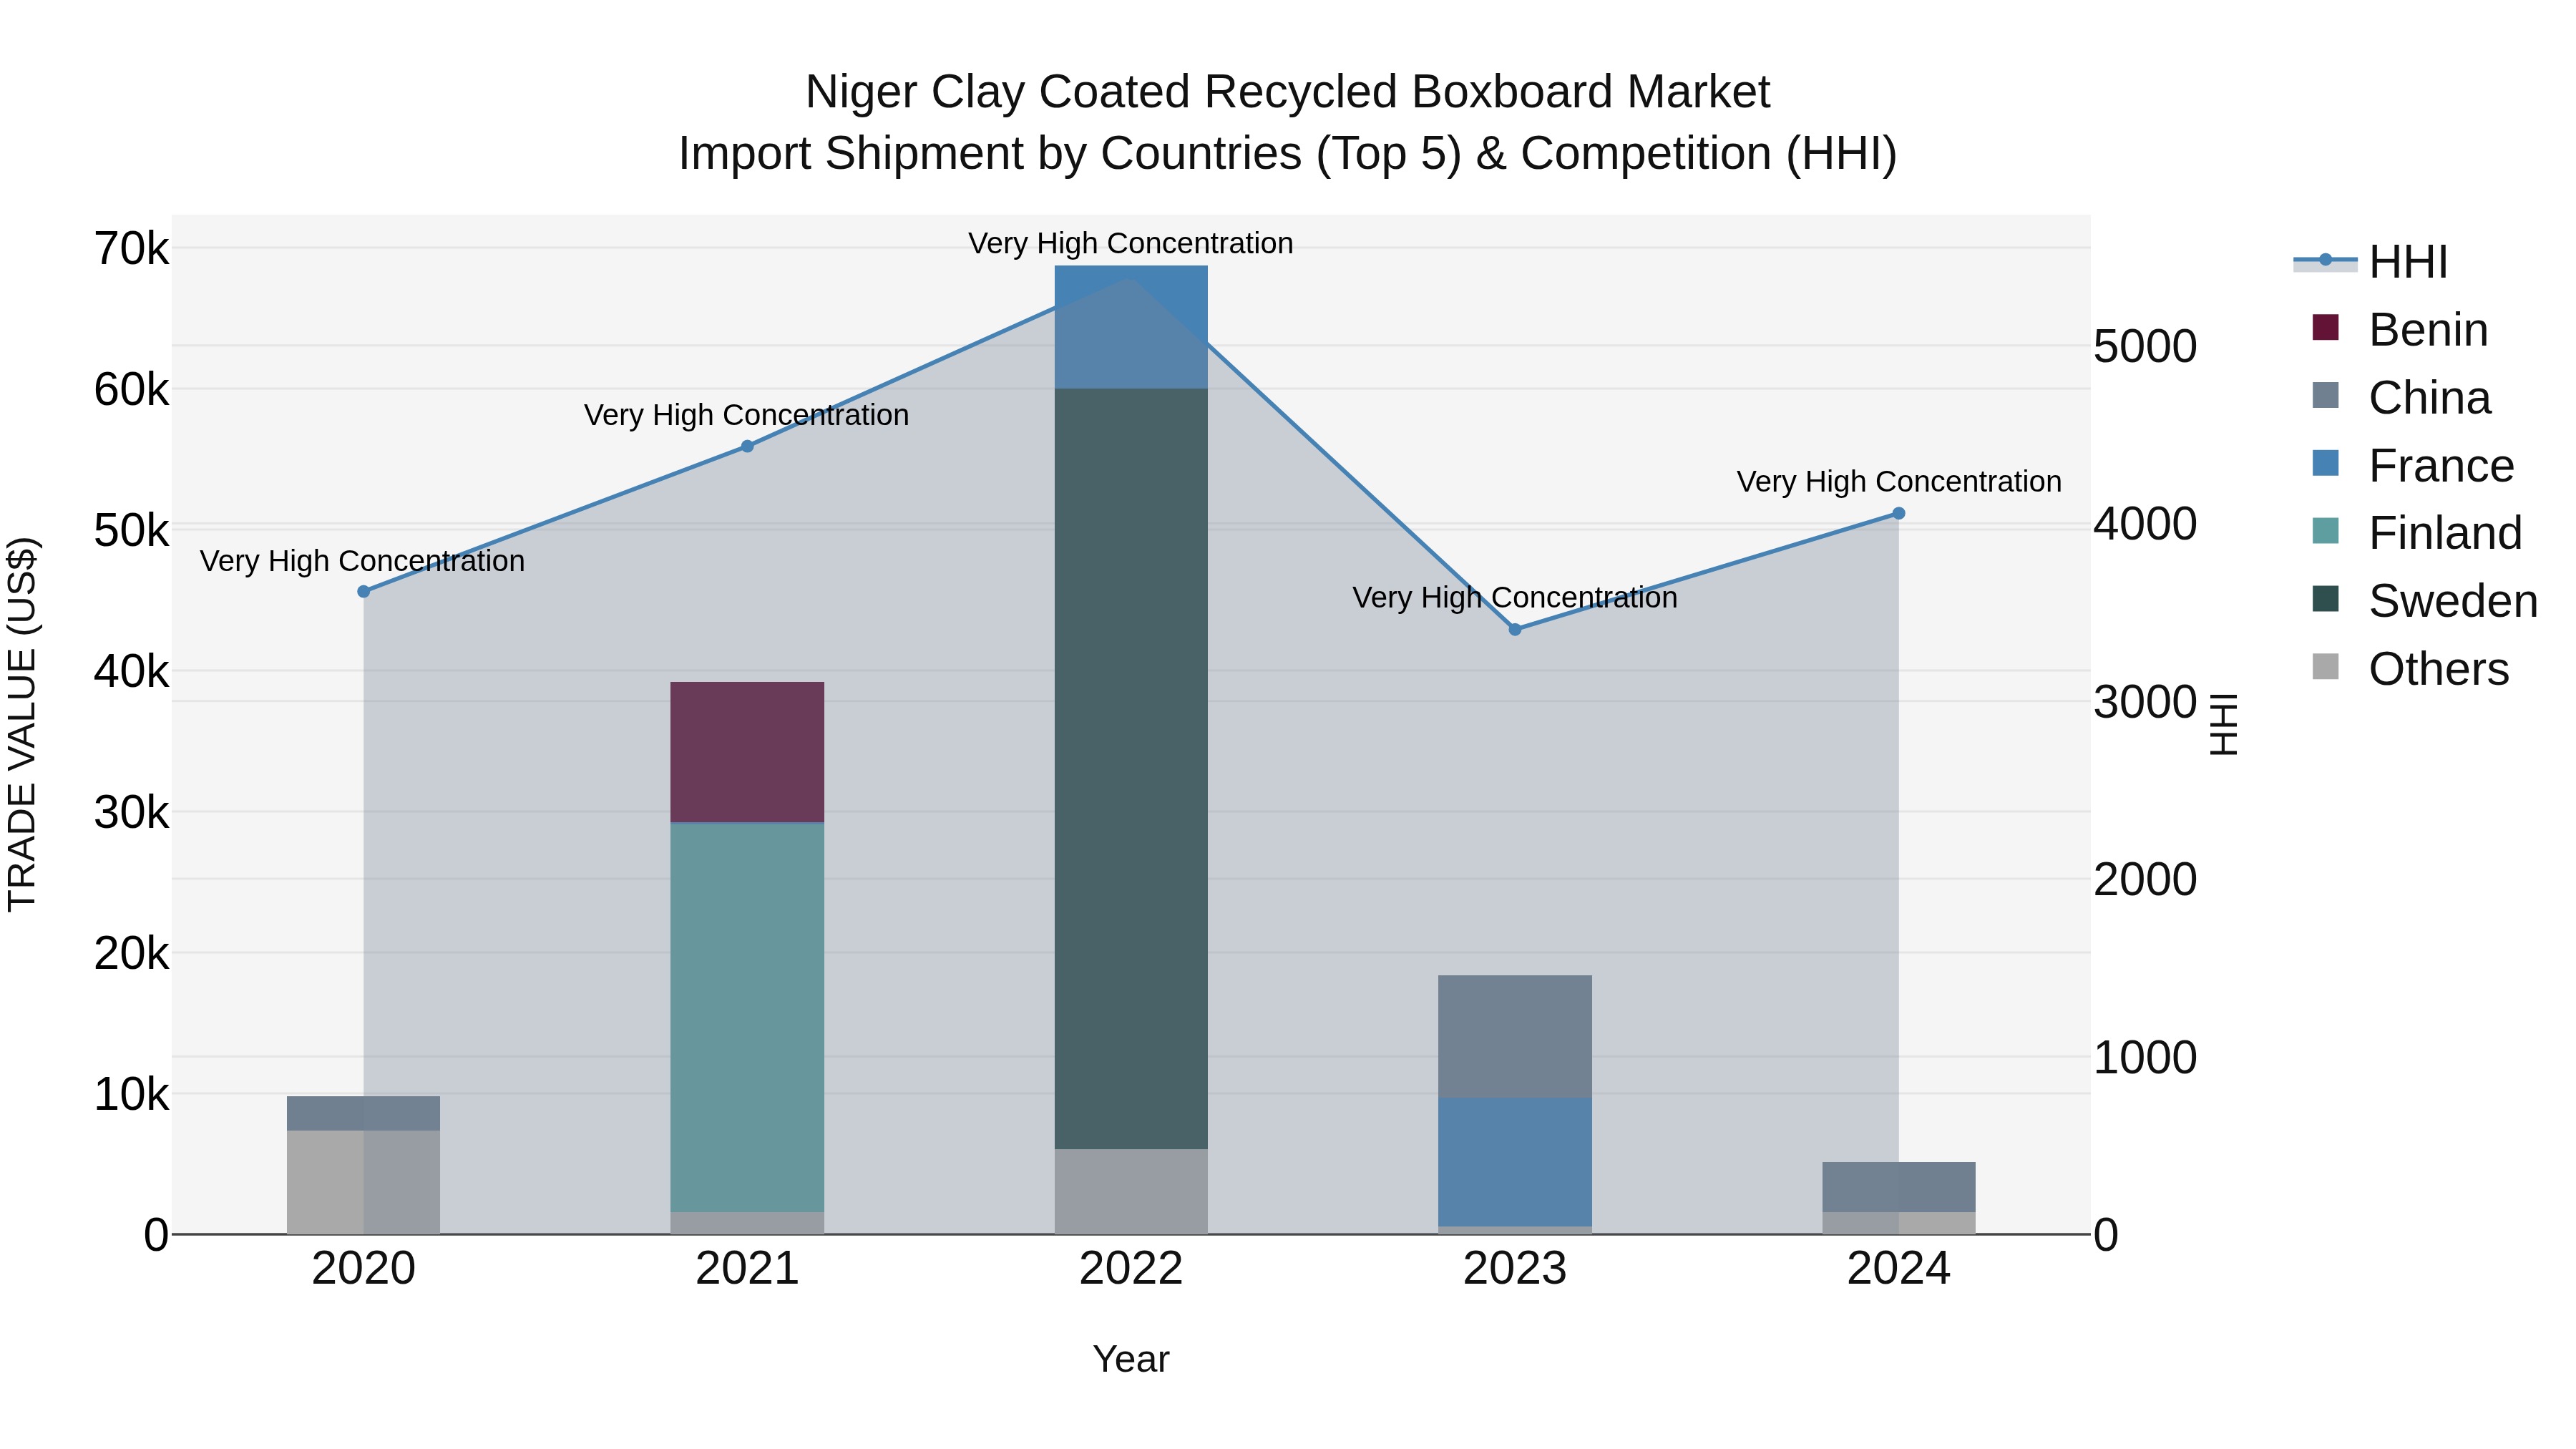Click the 2021 Very High Concentration annotation

[747, 415]
